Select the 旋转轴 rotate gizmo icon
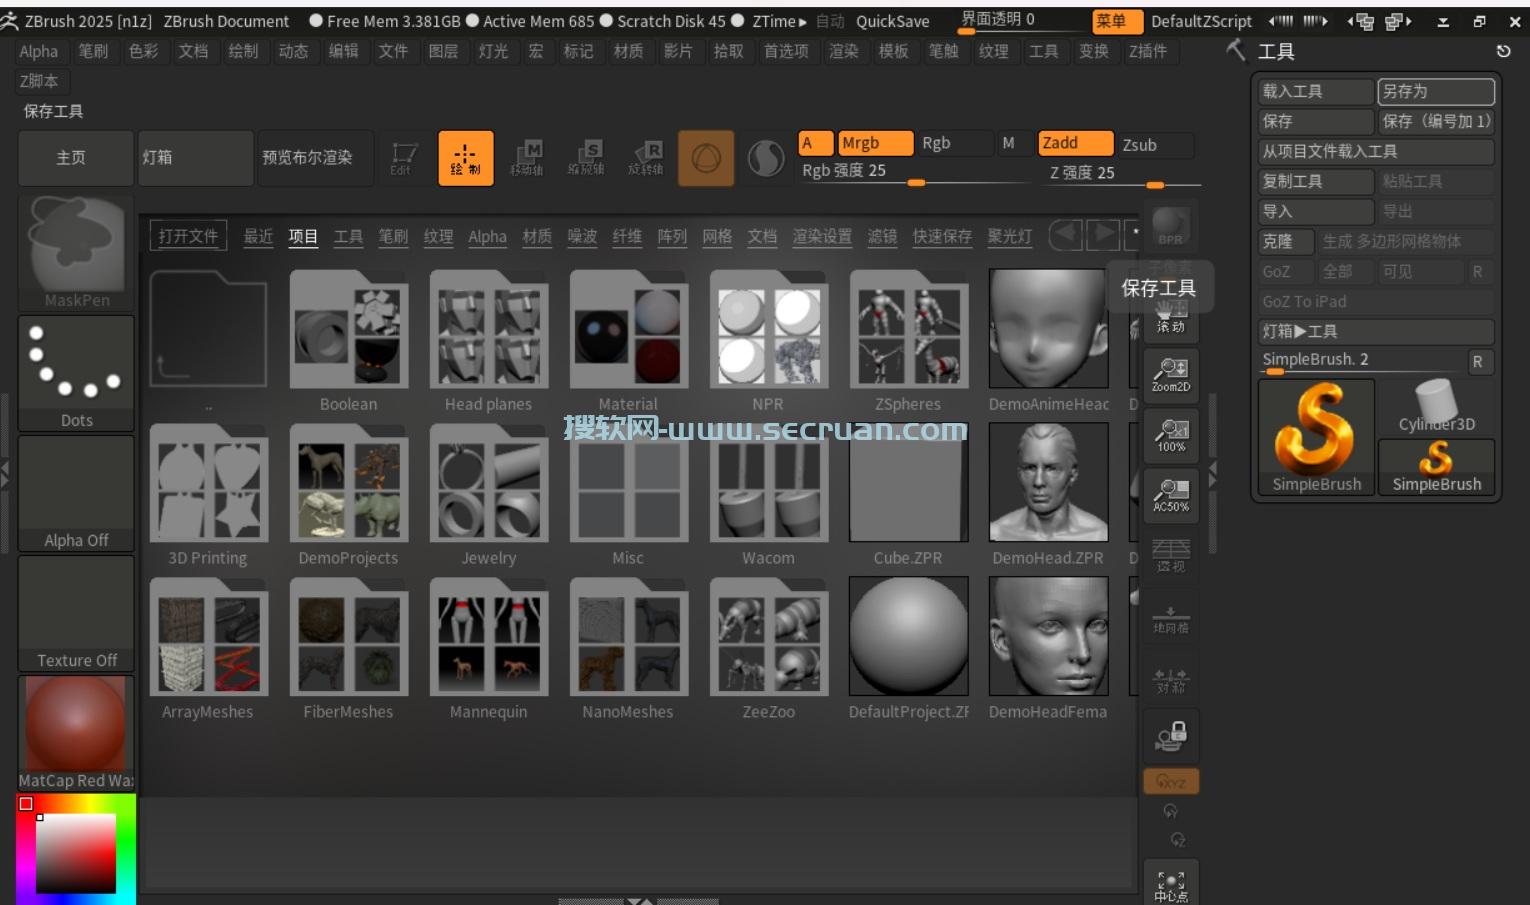1530x905 pixels. 646,158
